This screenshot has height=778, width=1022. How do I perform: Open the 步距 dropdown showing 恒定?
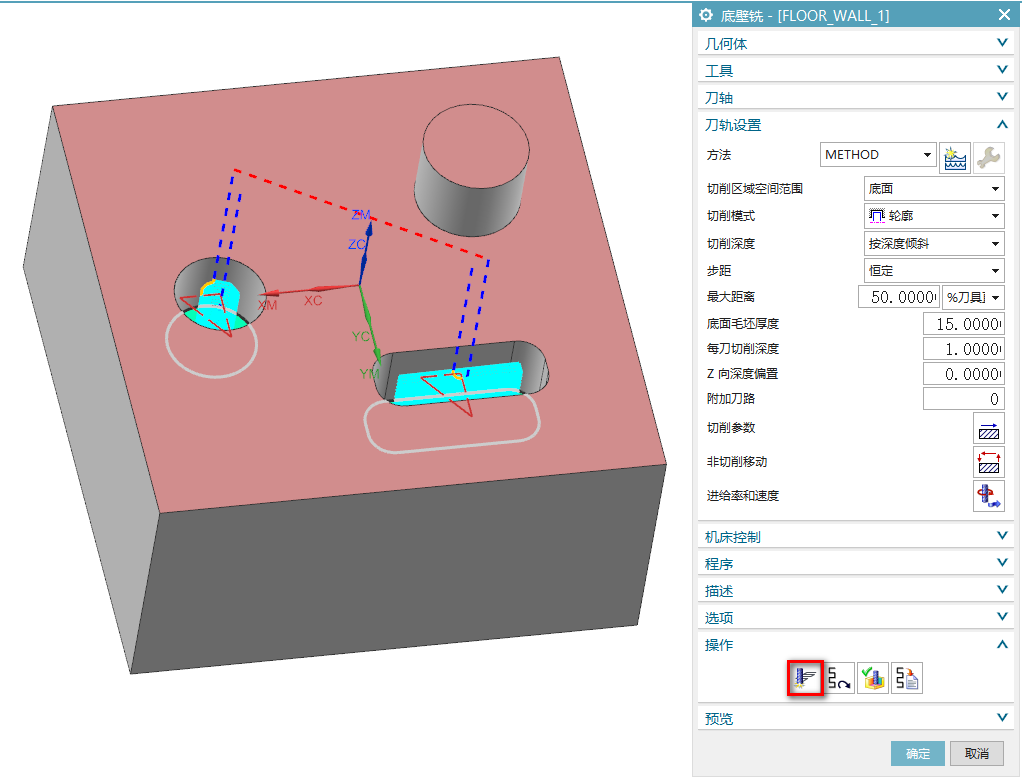[x=933, y=271]
